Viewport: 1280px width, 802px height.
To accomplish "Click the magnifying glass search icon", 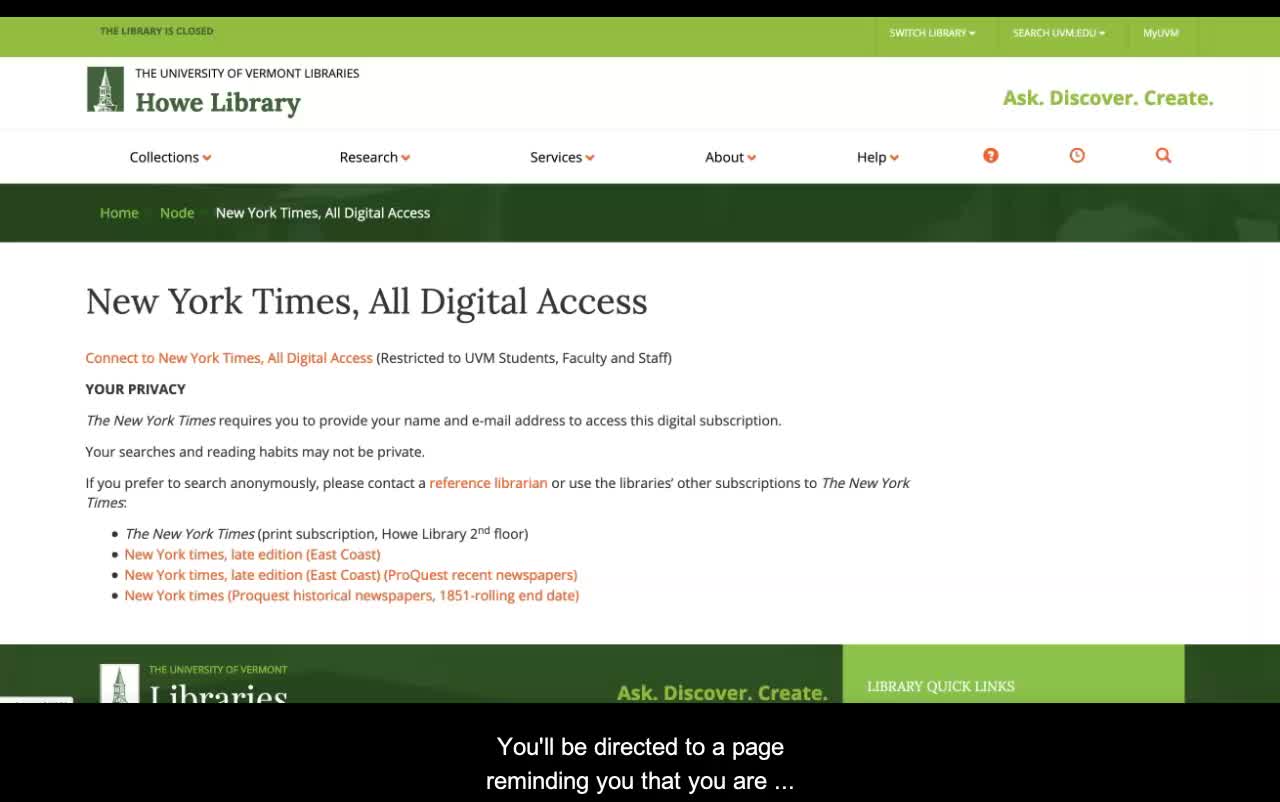I will [x=1163, y=155].
